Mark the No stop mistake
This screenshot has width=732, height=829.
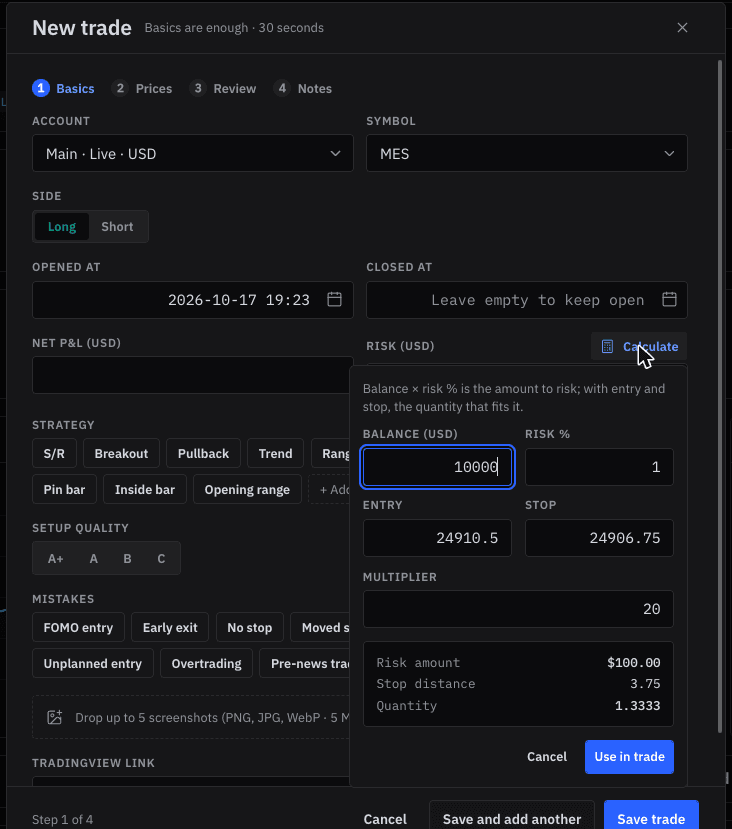pos(249,628)
